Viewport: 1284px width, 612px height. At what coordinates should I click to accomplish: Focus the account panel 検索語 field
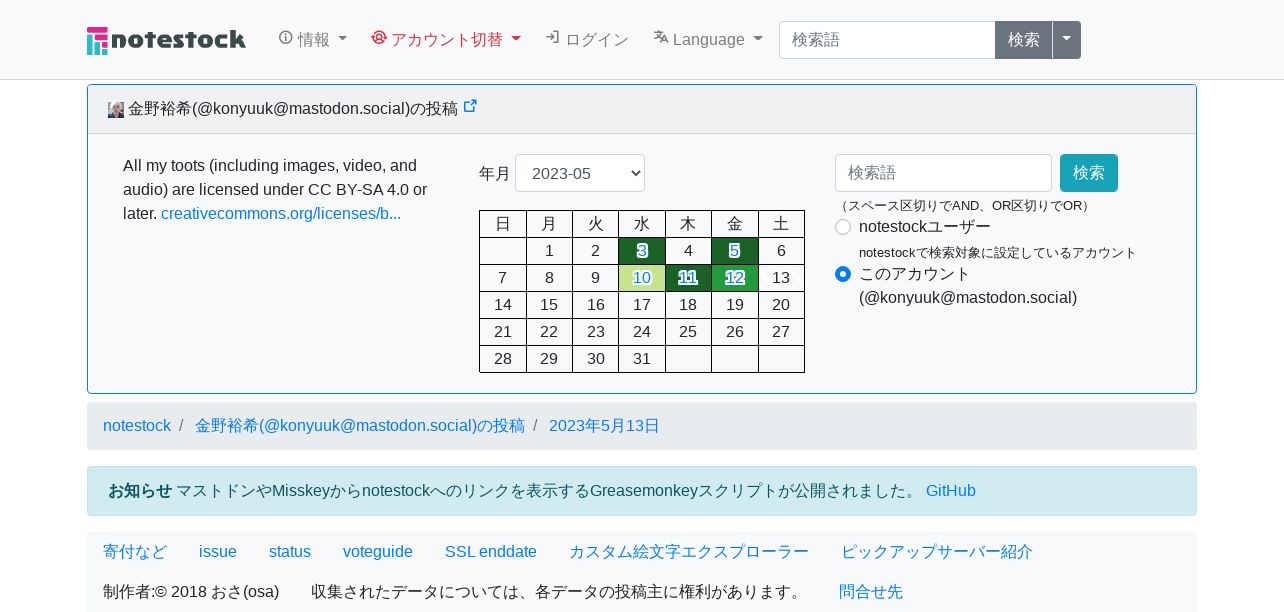(943, 173)
